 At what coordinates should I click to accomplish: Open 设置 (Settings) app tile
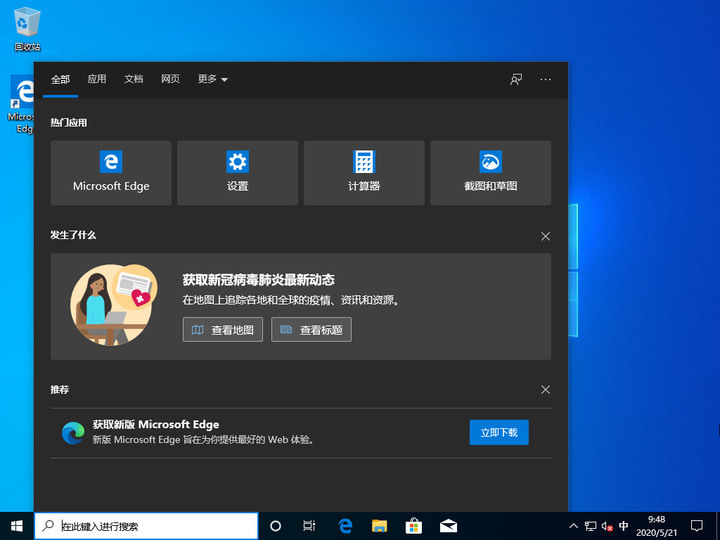point(237,172)
